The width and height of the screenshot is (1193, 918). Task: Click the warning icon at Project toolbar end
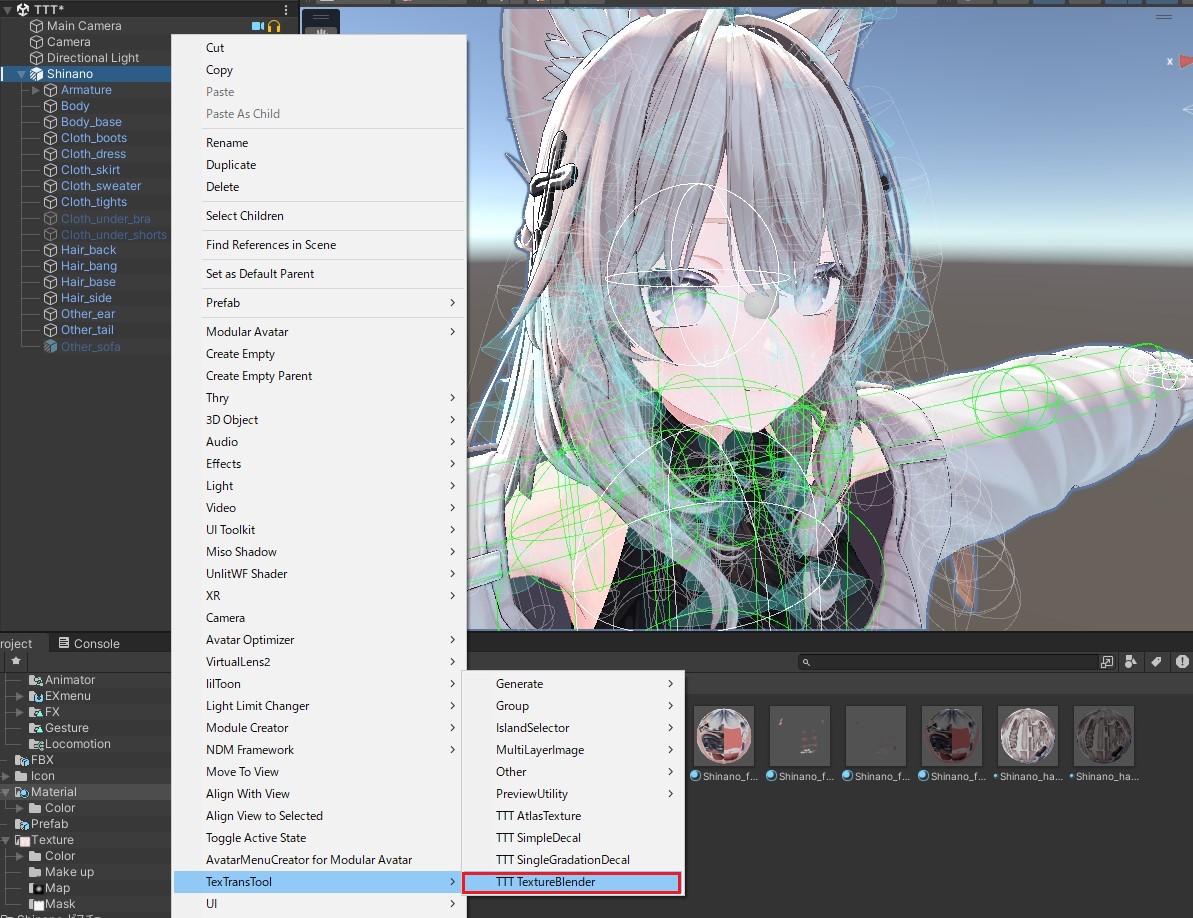point(1181,661)
